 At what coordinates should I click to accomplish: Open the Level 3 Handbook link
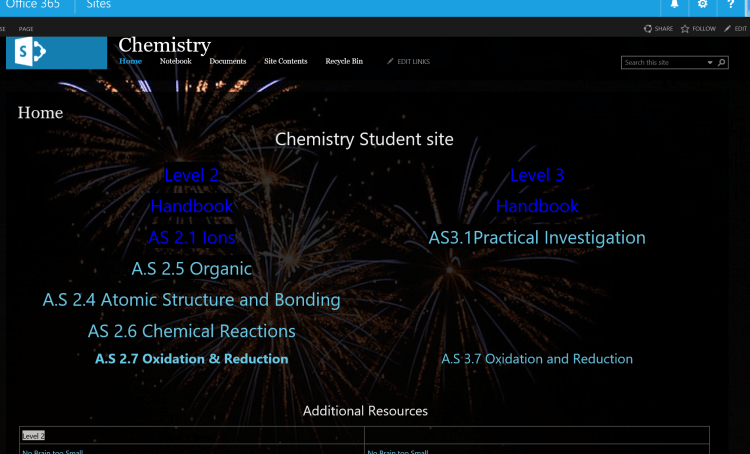tap(537, 206)
